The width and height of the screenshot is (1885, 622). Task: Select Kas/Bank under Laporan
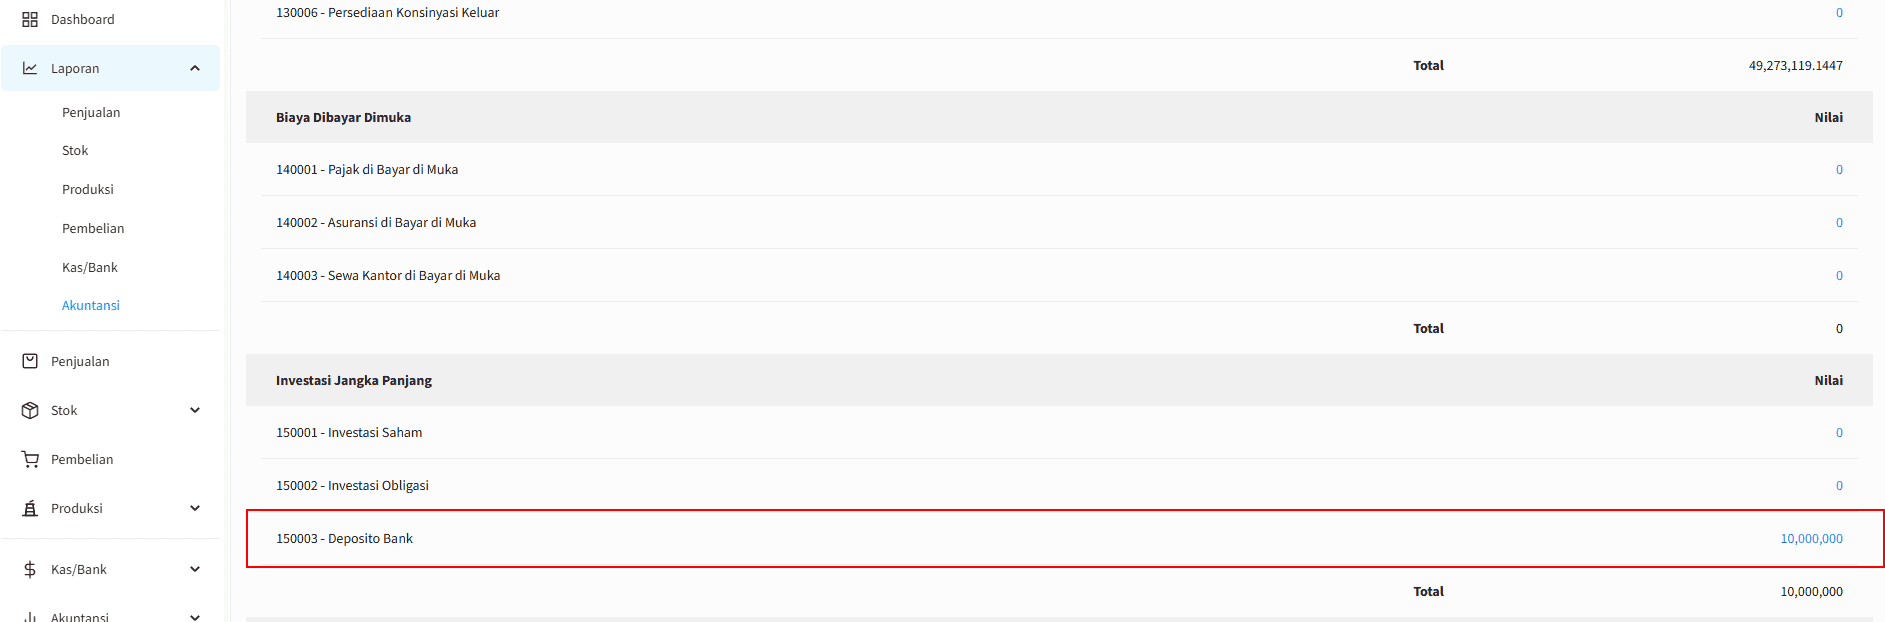90,267
